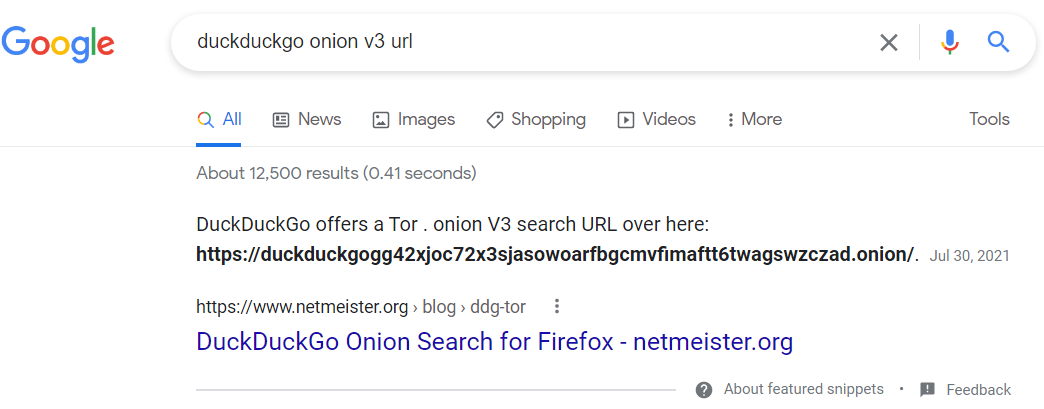This screenshot has height=409, width=1044.
Task: Click the netmeister.org breadcrumb URL
Action: [x=360, y=306]
